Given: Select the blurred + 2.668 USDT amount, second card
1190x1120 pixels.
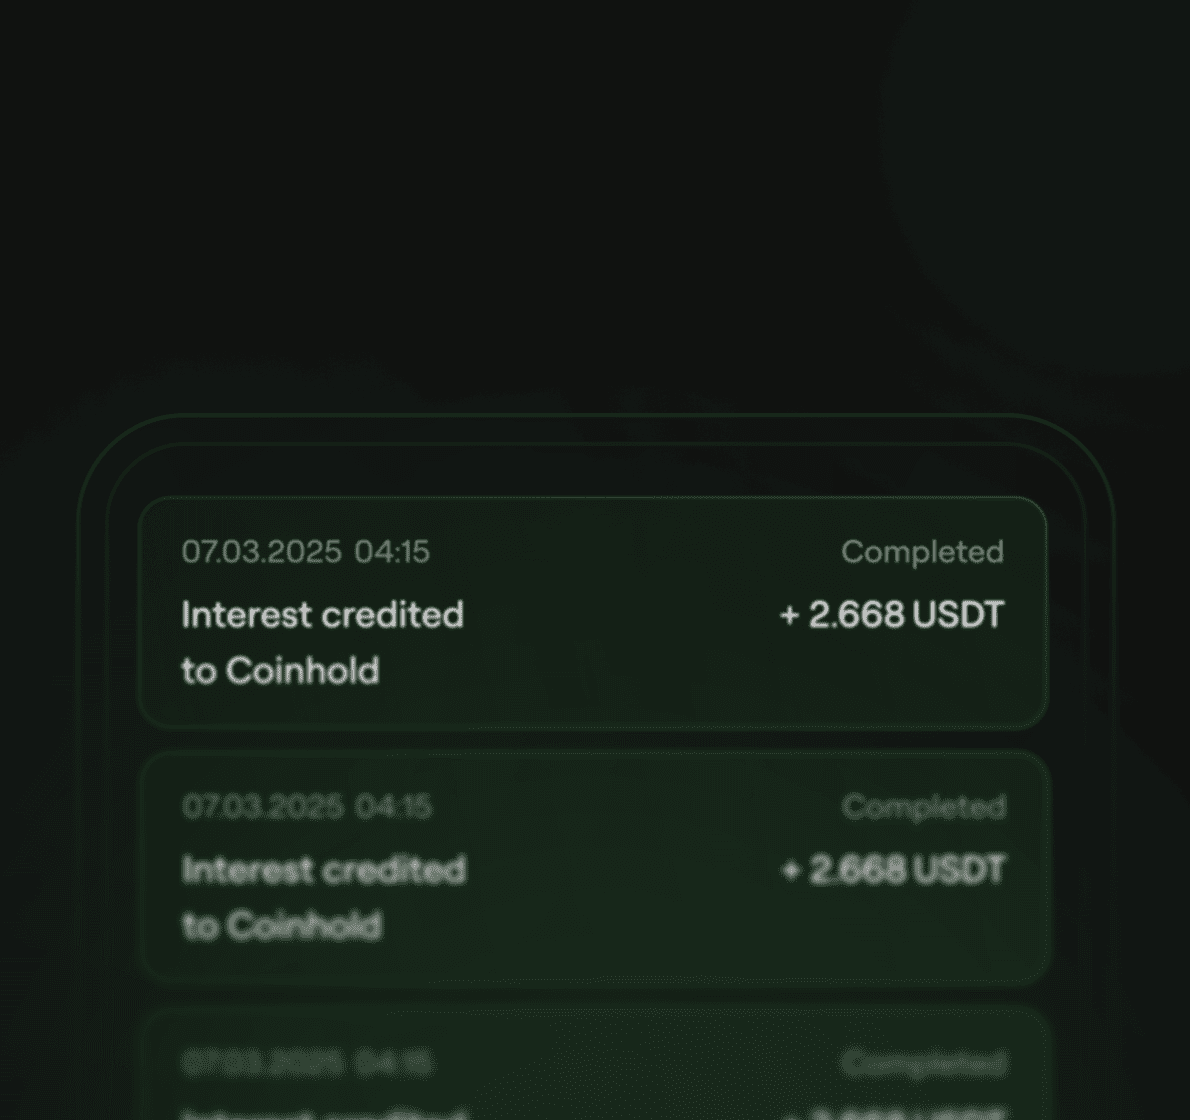Looking at the screenshot, I should click(893, 870).
